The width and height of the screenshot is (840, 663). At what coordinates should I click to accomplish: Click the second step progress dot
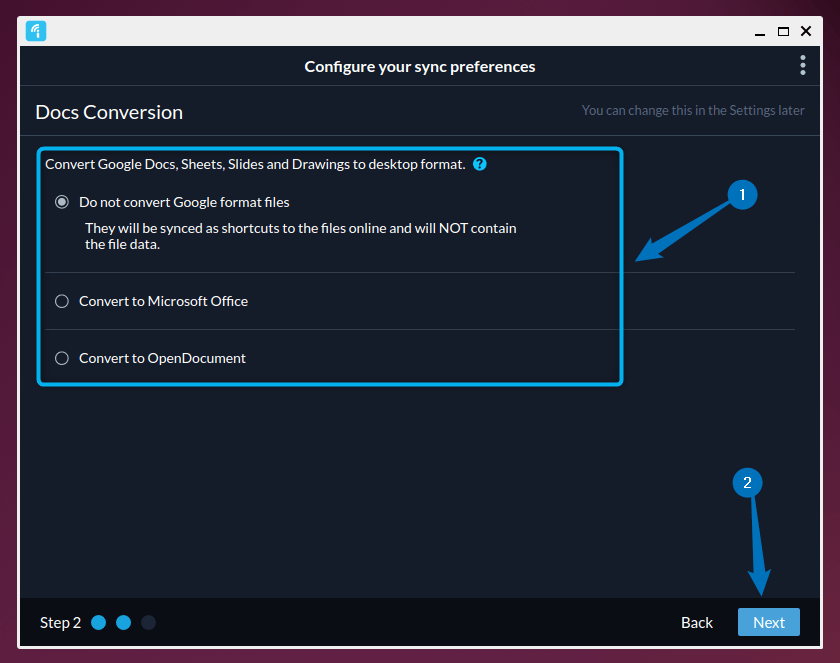click(x=123, y=622)
